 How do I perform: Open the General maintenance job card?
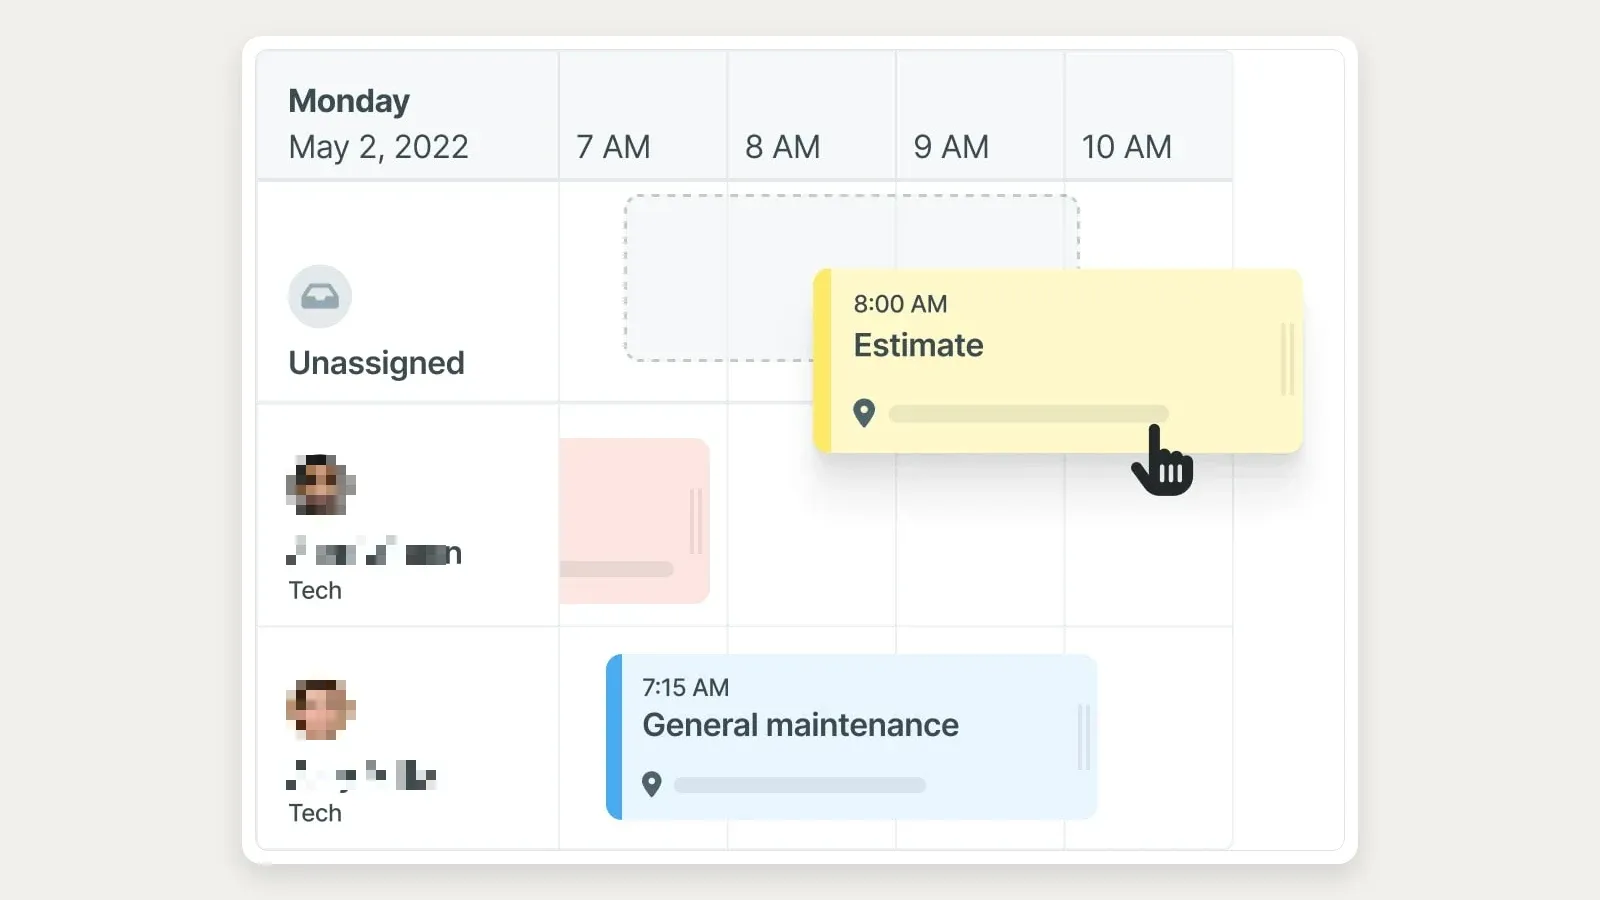coord(852,737)
